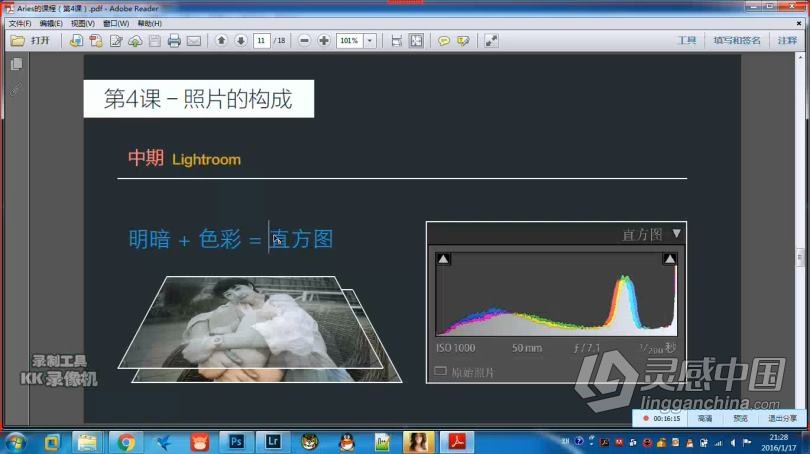
Task: Click the 打开 (Open) folder button
Action: pyautogui.click(x=30, y=40)
